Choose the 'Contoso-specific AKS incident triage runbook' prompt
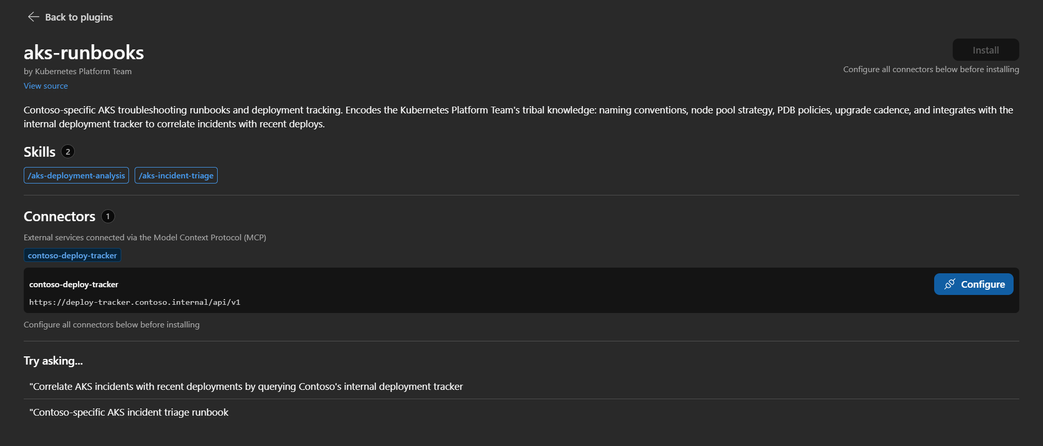 point(129,412)
